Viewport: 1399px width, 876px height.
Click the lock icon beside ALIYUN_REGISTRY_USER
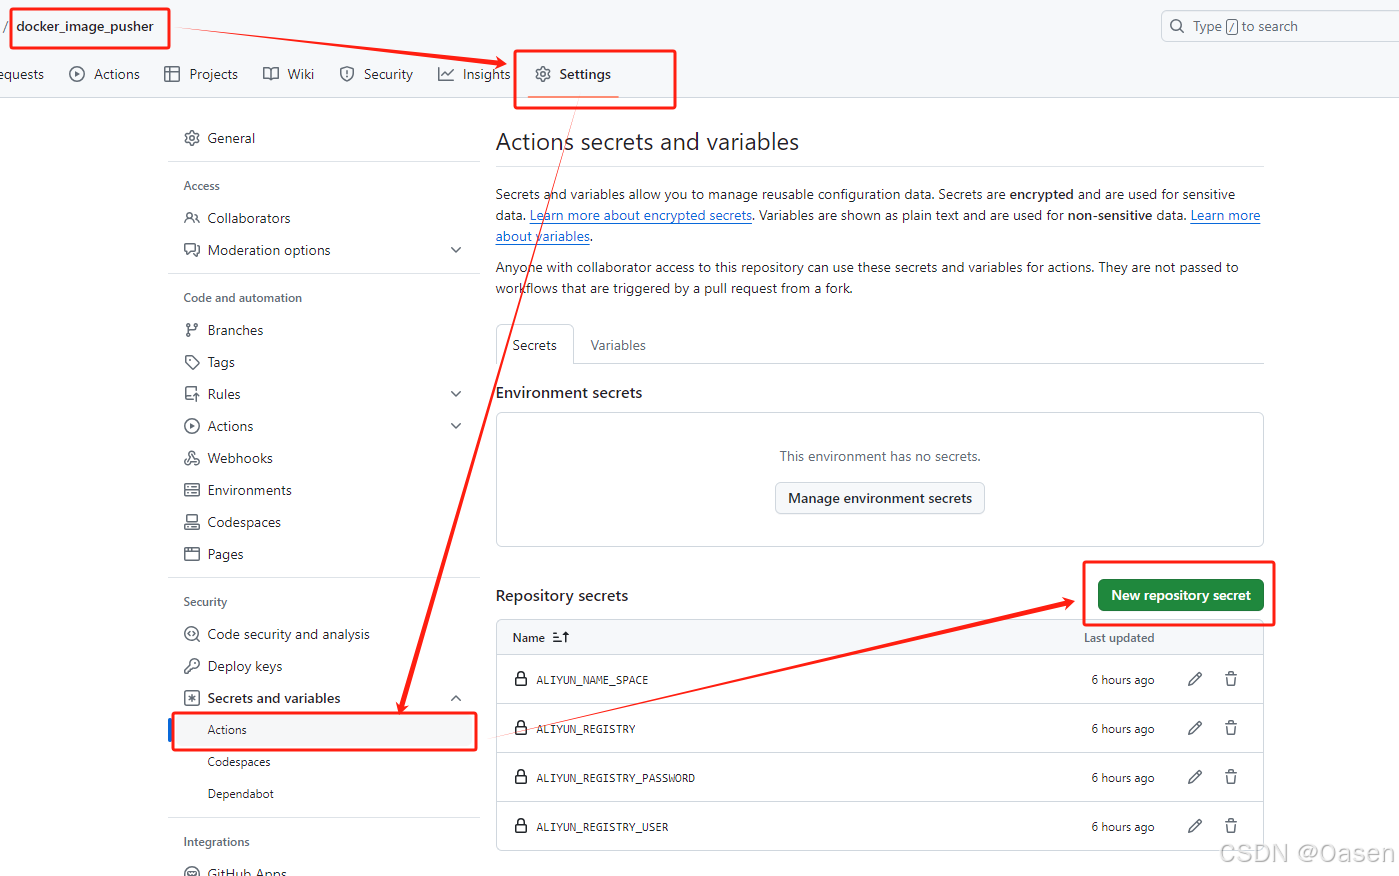point(521,826)
